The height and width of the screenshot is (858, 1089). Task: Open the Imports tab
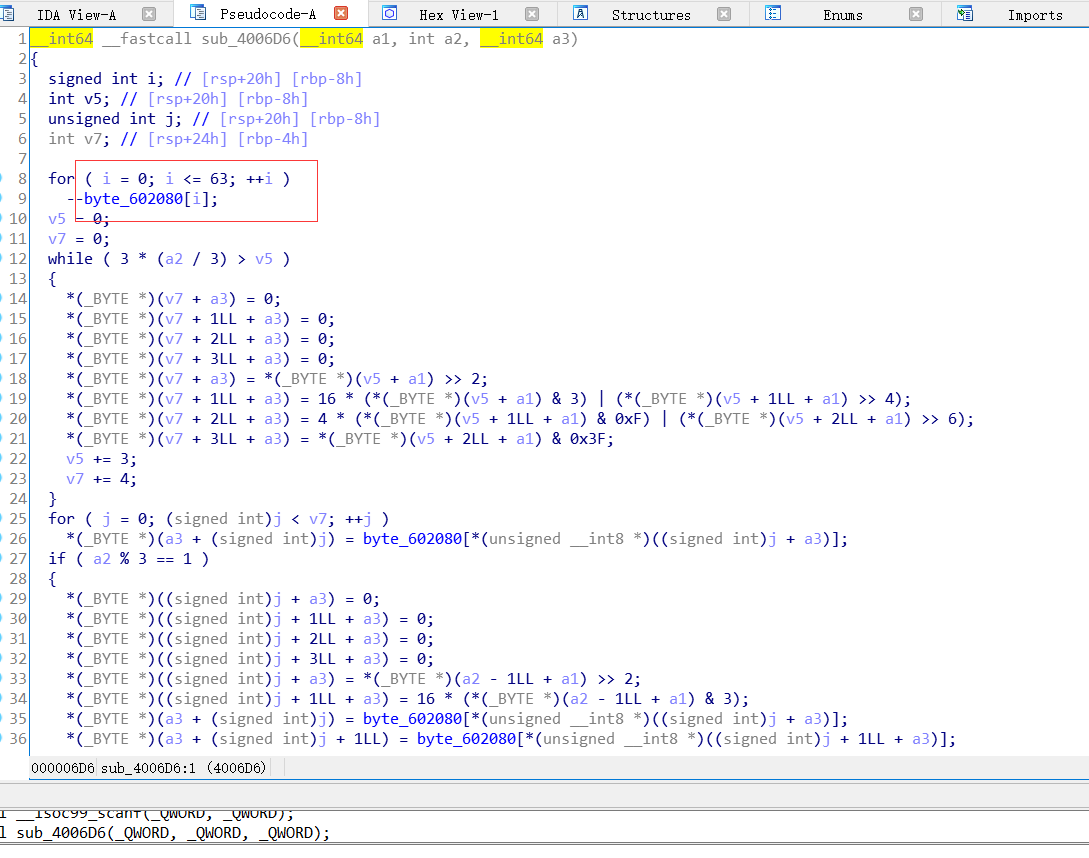[x=1034, y=15]
